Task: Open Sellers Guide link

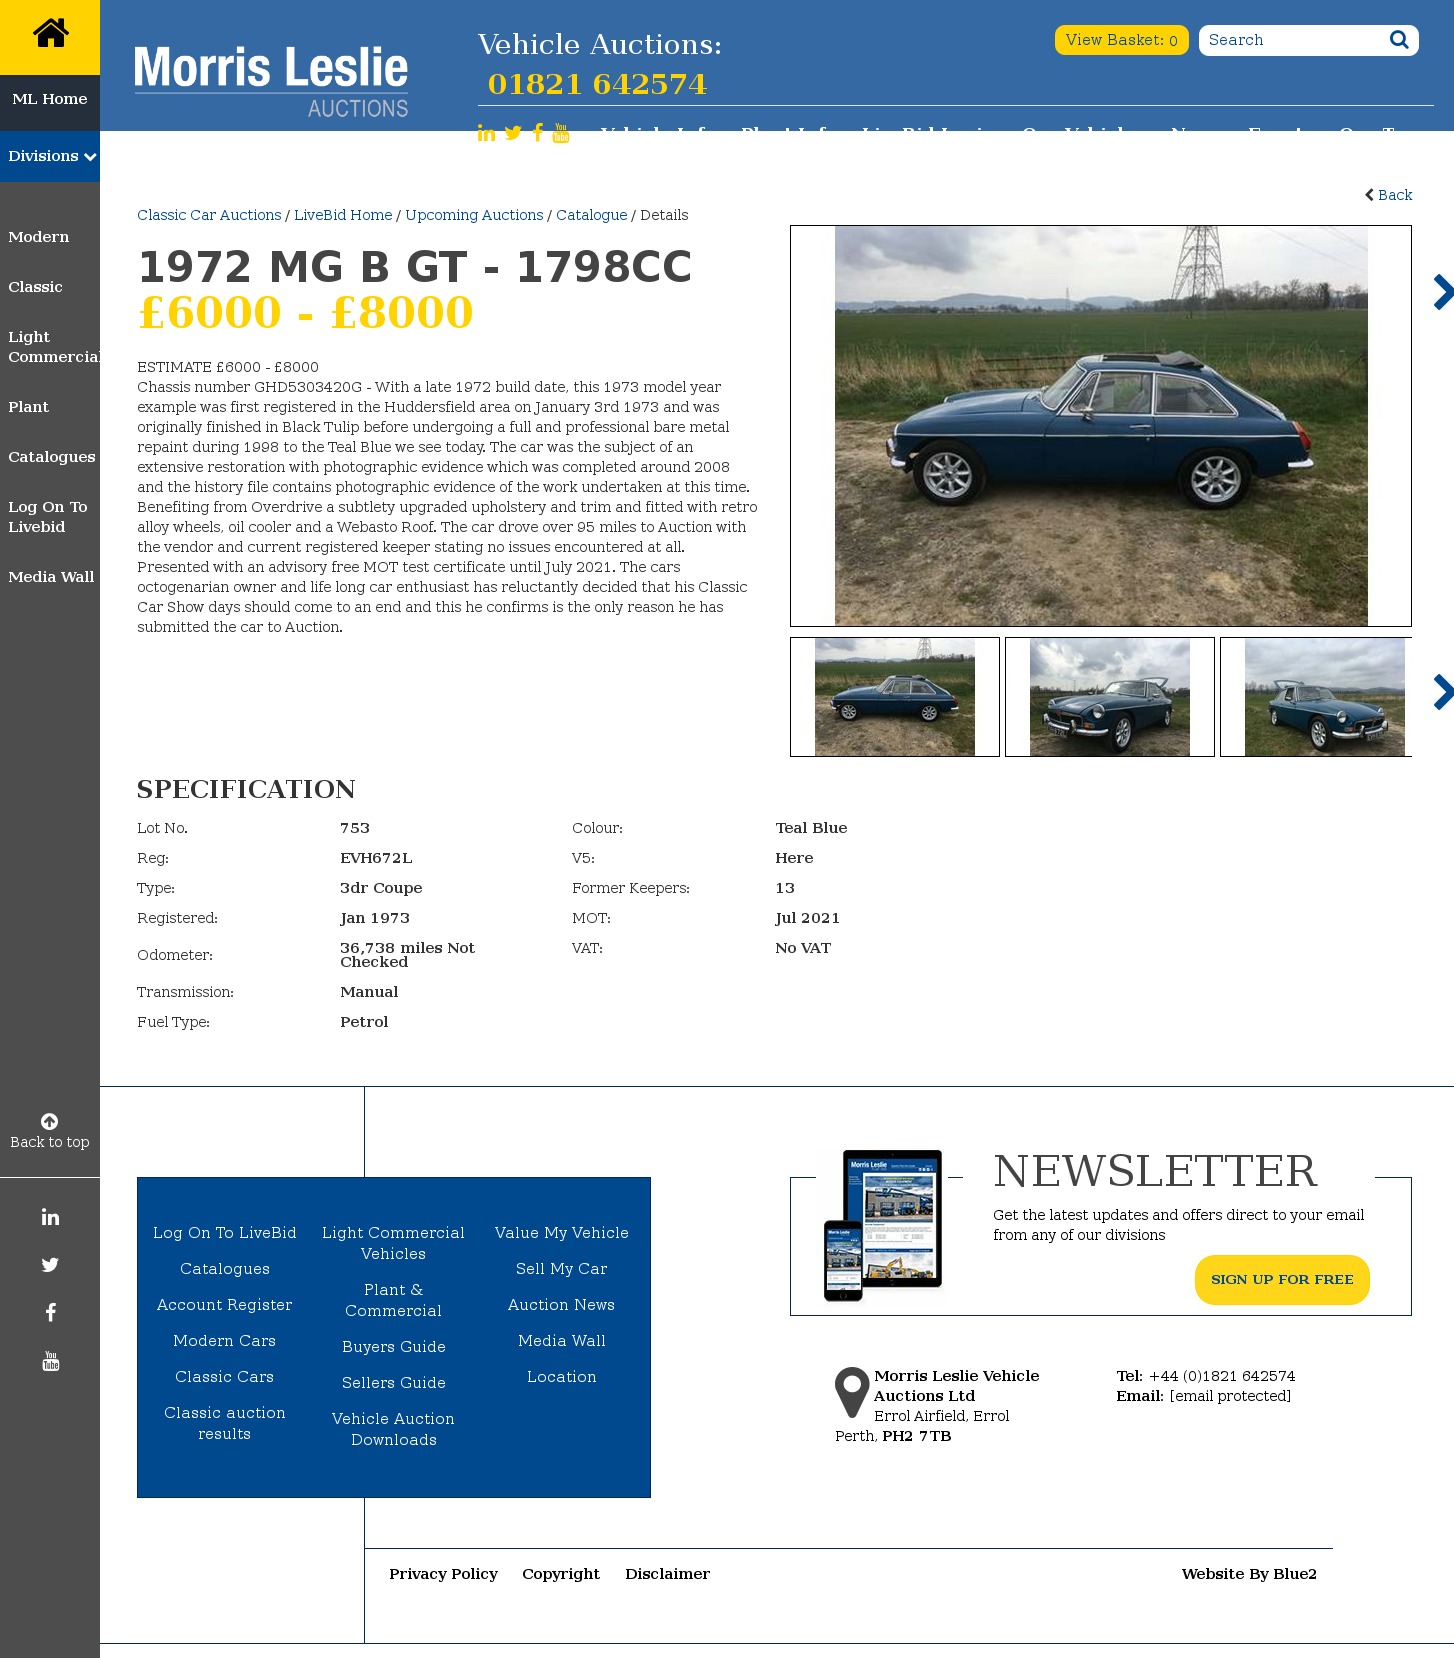Action: point(394,1383)
